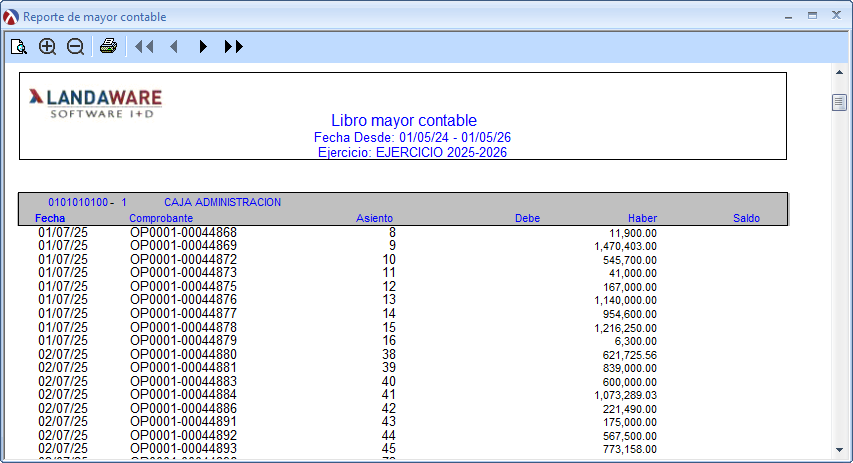The width and height of the screenshot is (853, 463).
Task: Select comprobante OP0001-00044877
Action: 183,313
